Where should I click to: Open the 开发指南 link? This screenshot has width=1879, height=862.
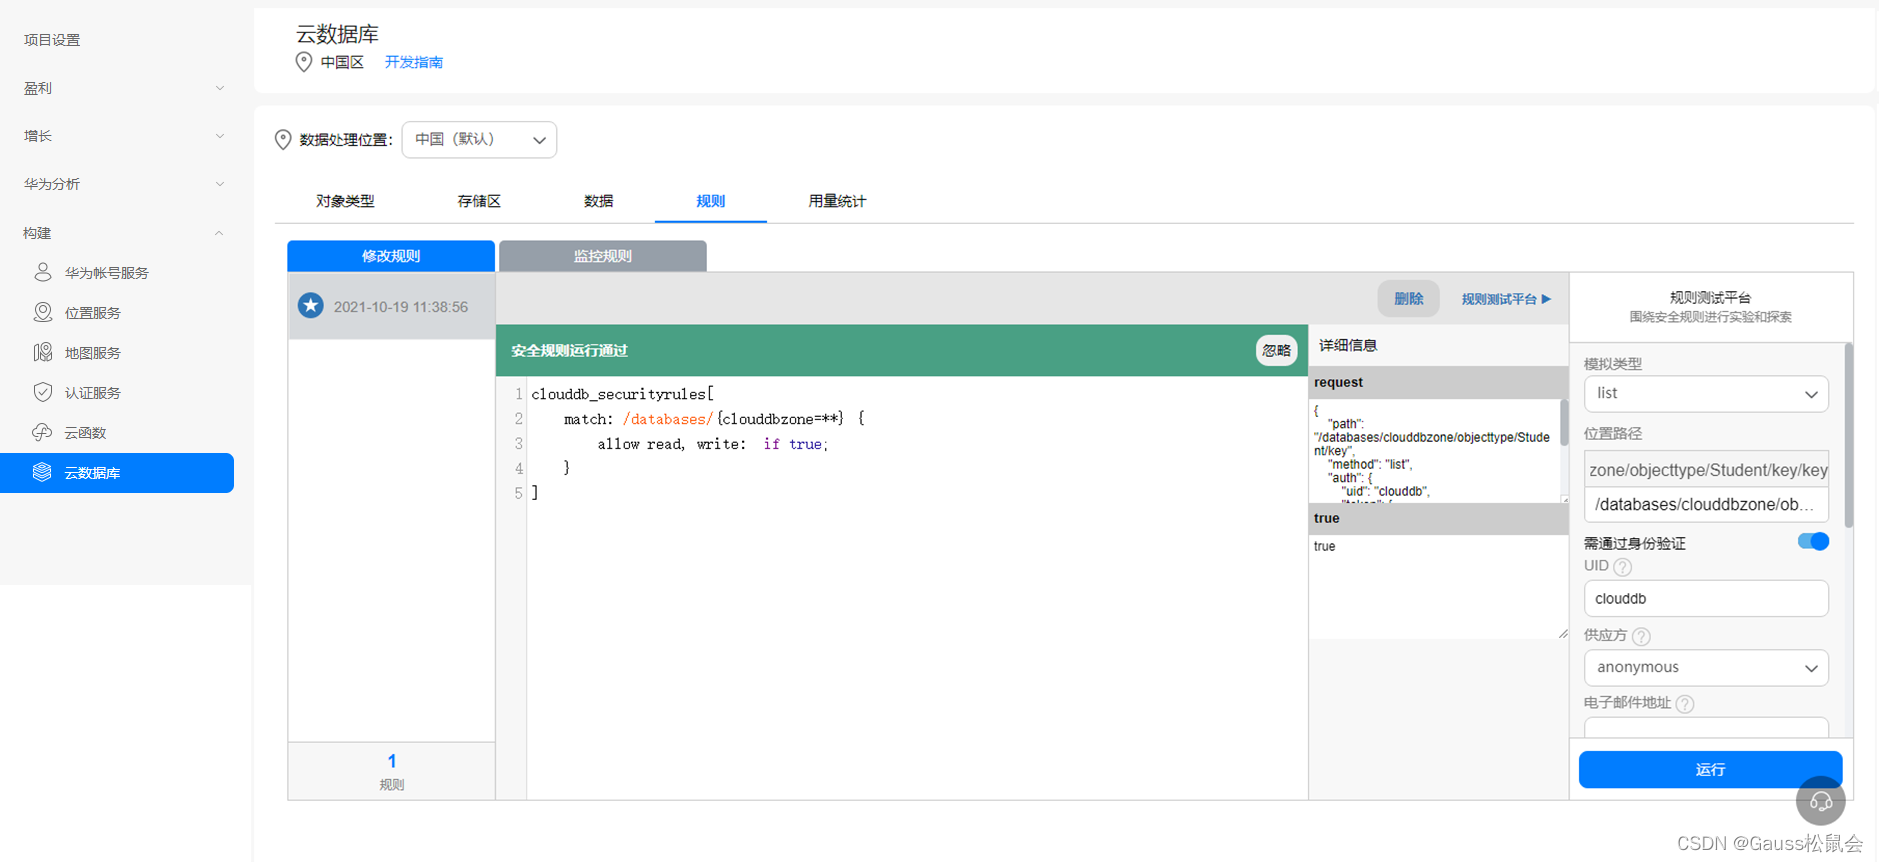(414, 62)
